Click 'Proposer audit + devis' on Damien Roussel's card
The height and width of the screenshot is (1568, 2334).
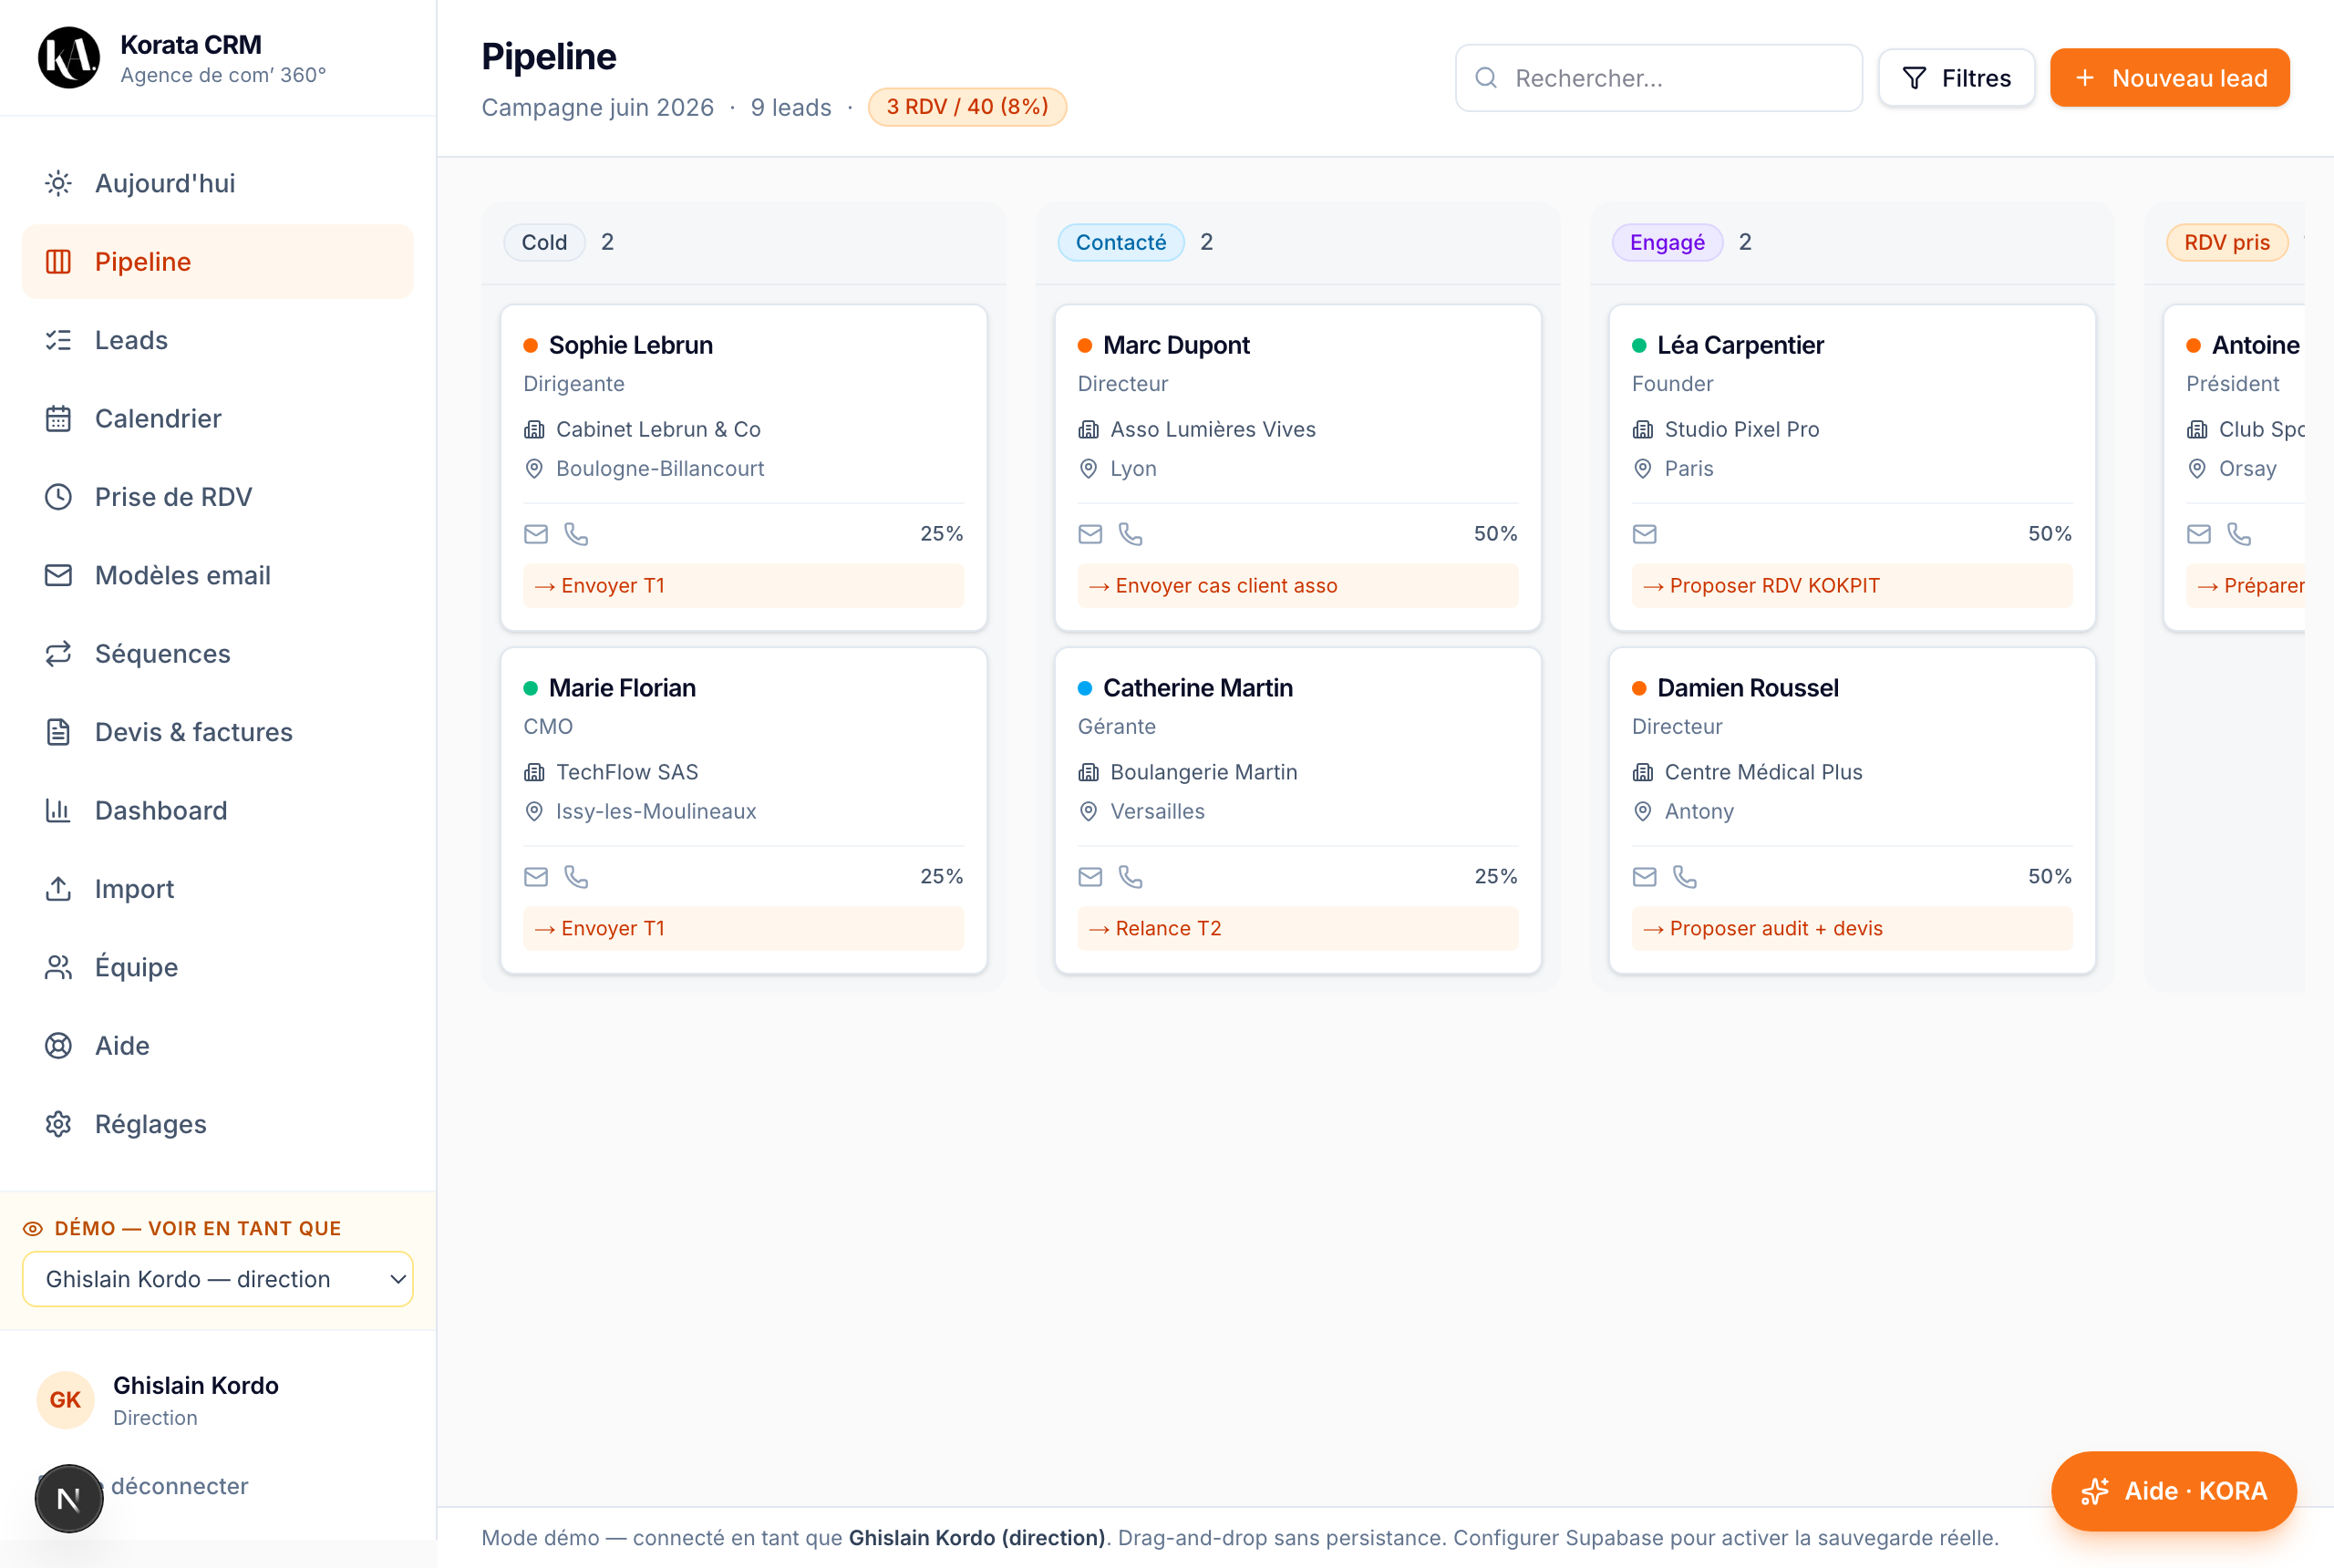1851,929
